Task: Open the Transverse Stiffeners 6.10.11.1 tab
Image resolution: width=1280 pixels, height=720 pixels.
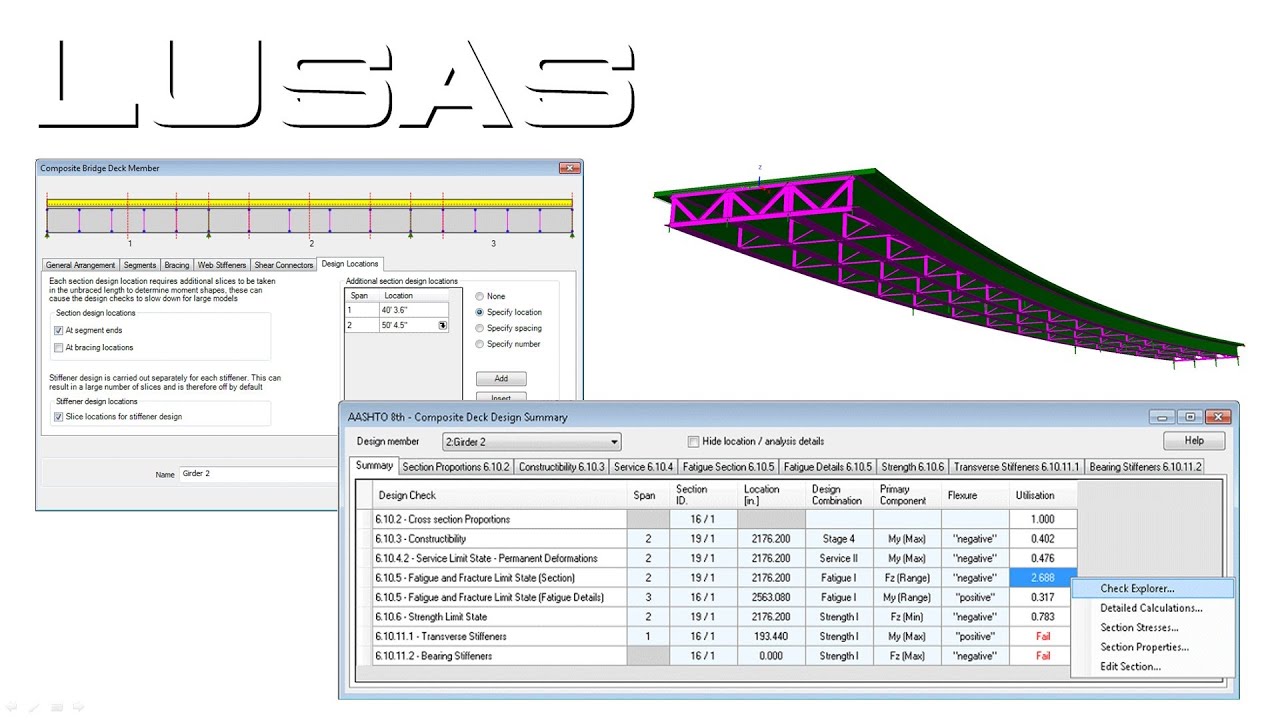Action: [x=1017, y=467]
